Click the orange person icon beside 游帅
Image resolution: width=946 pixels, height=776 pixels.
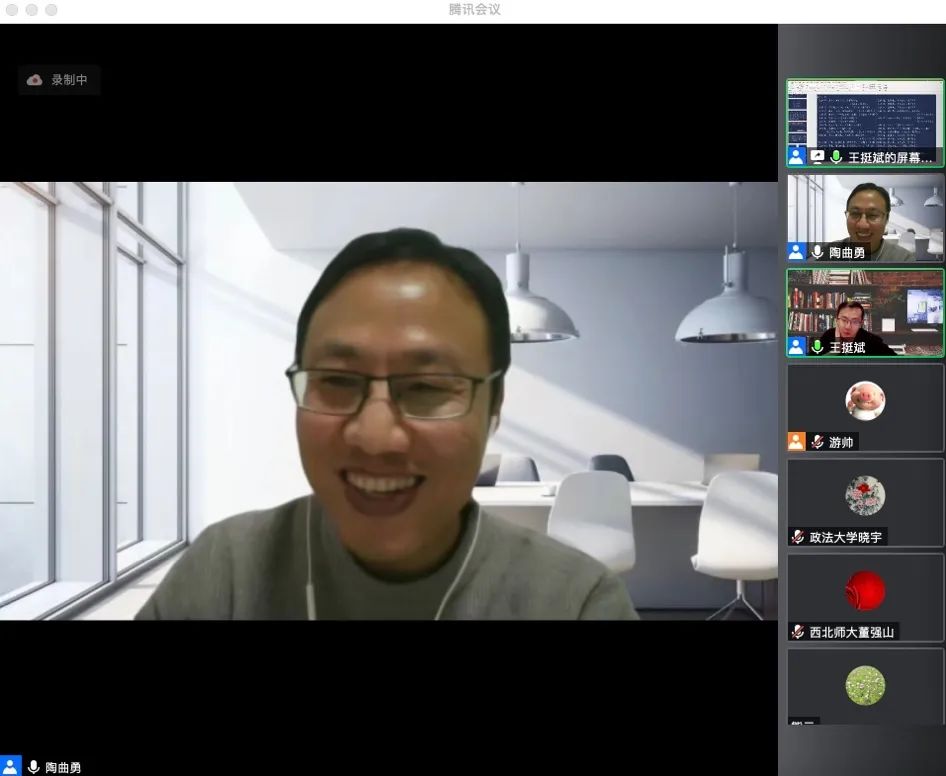tap(796, 442)
